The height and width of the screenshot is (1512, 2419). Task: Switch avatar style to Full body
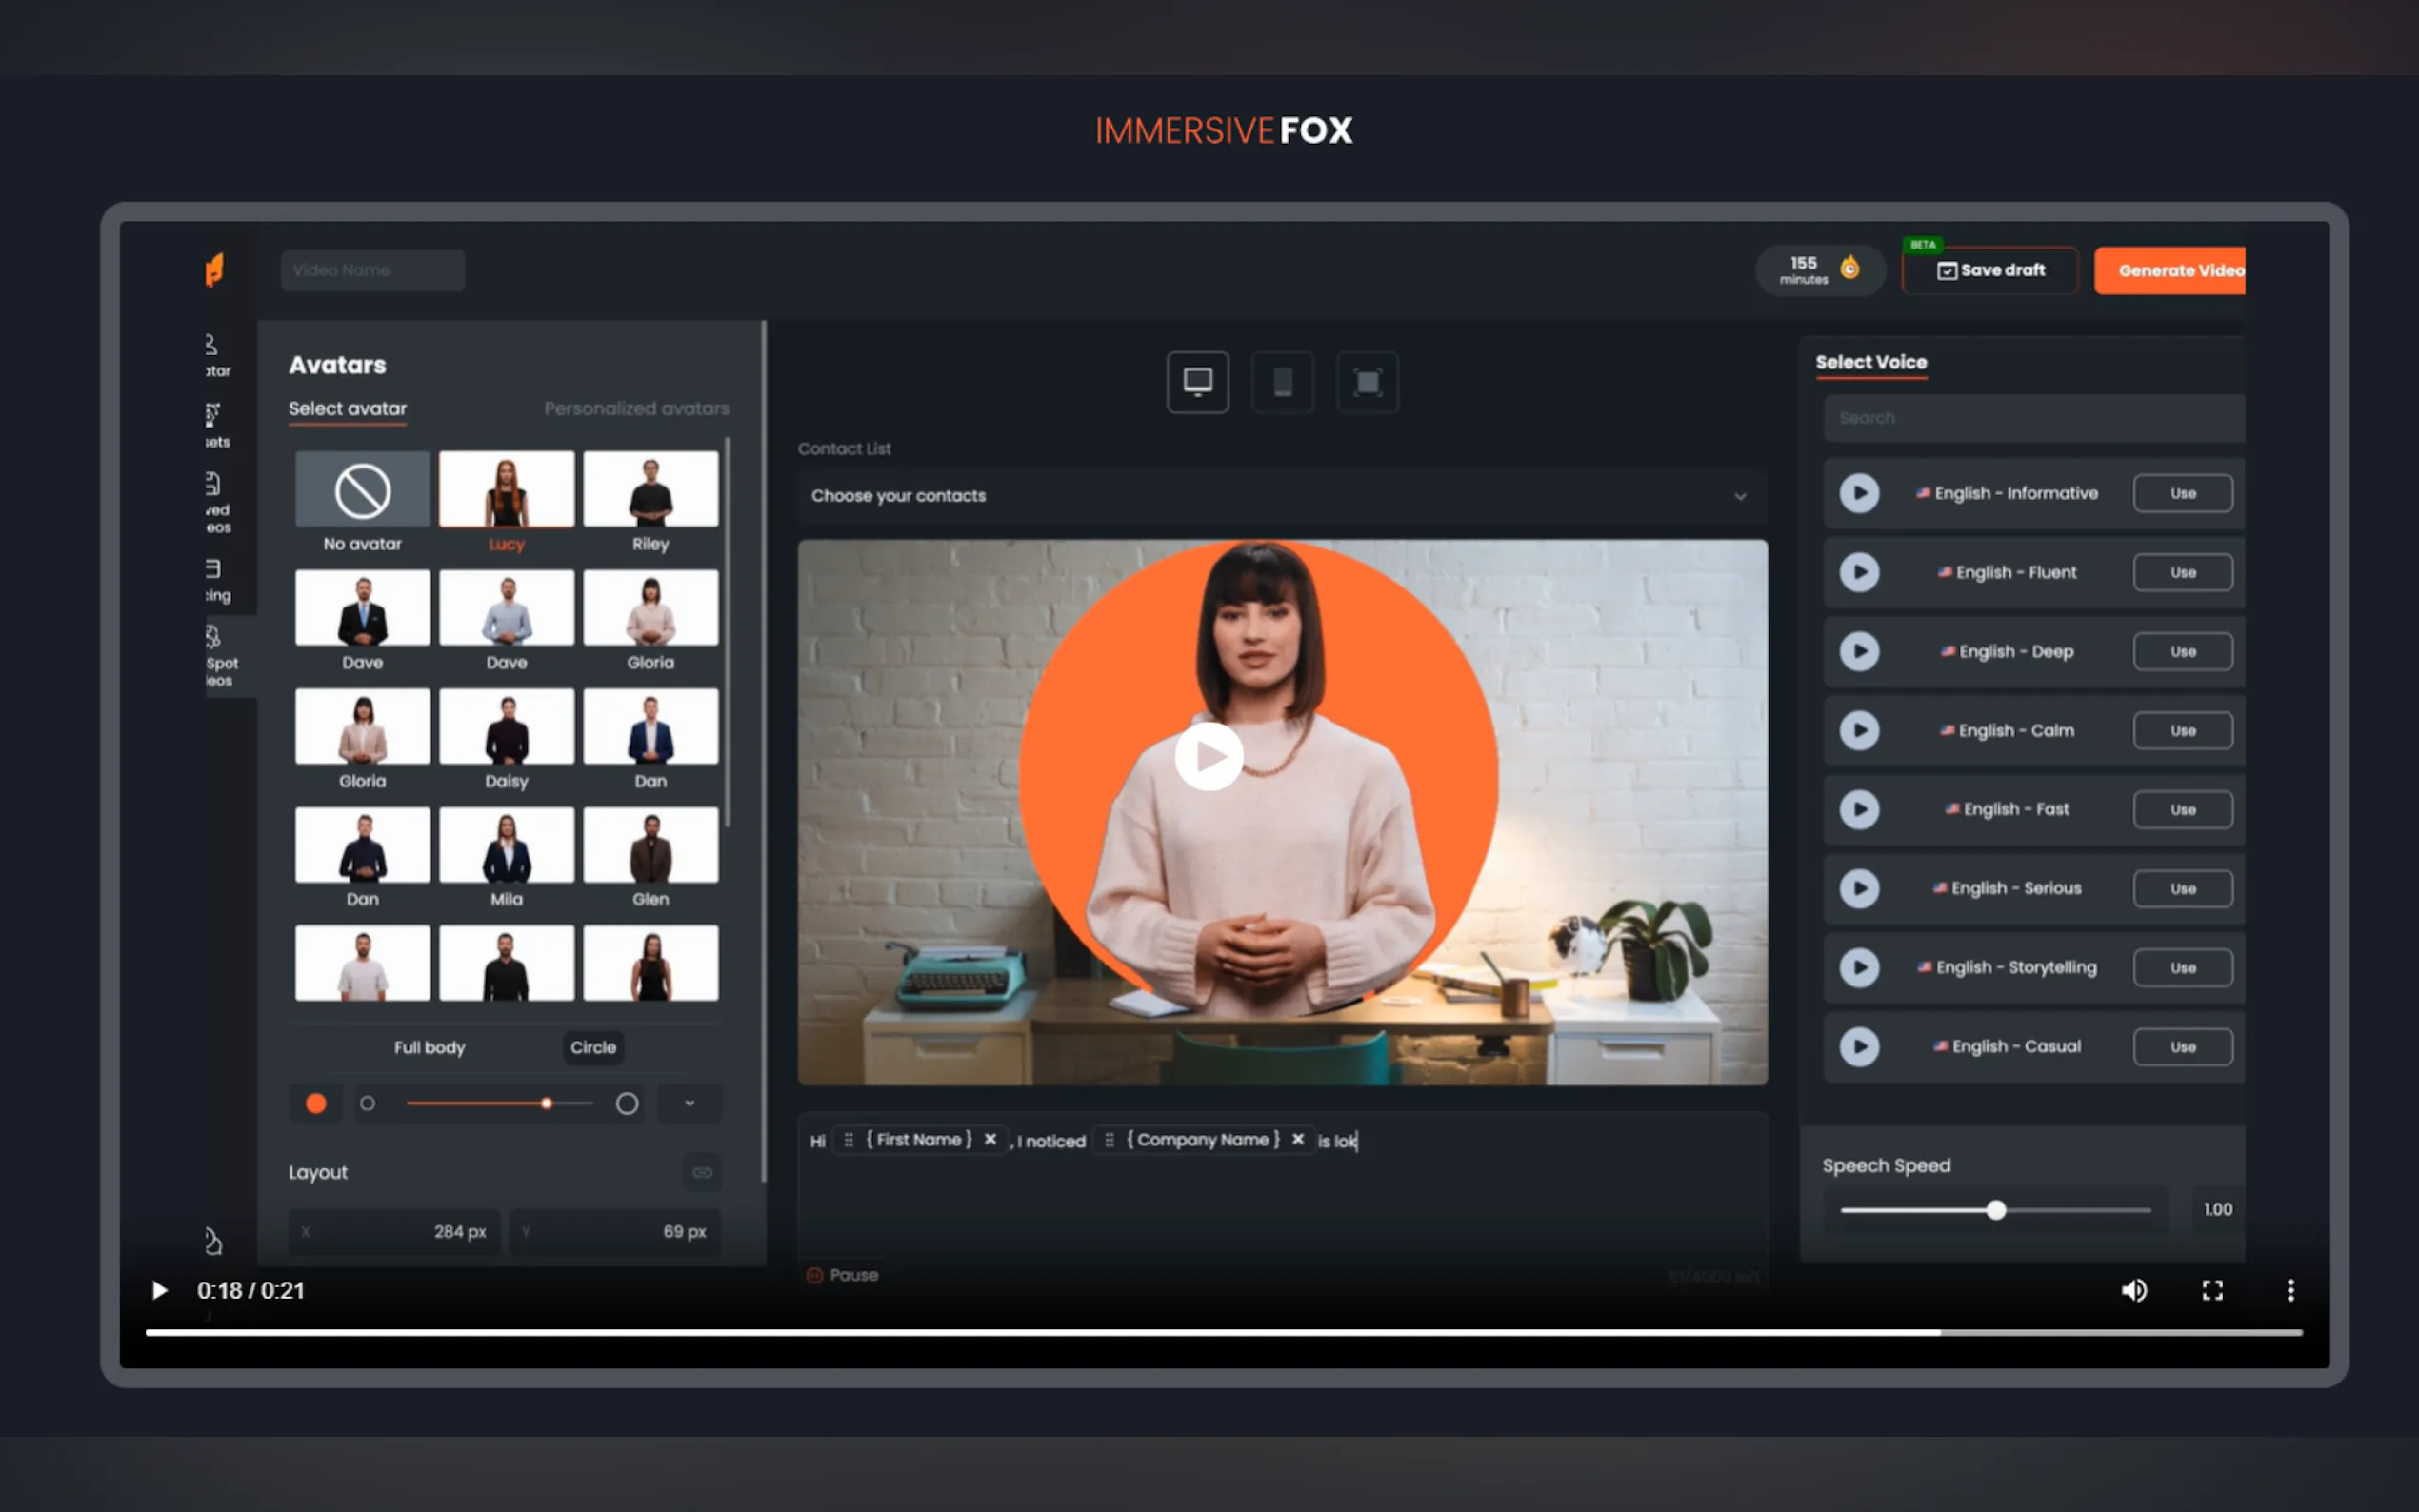pyautogui.click(x=429, y=1047)
